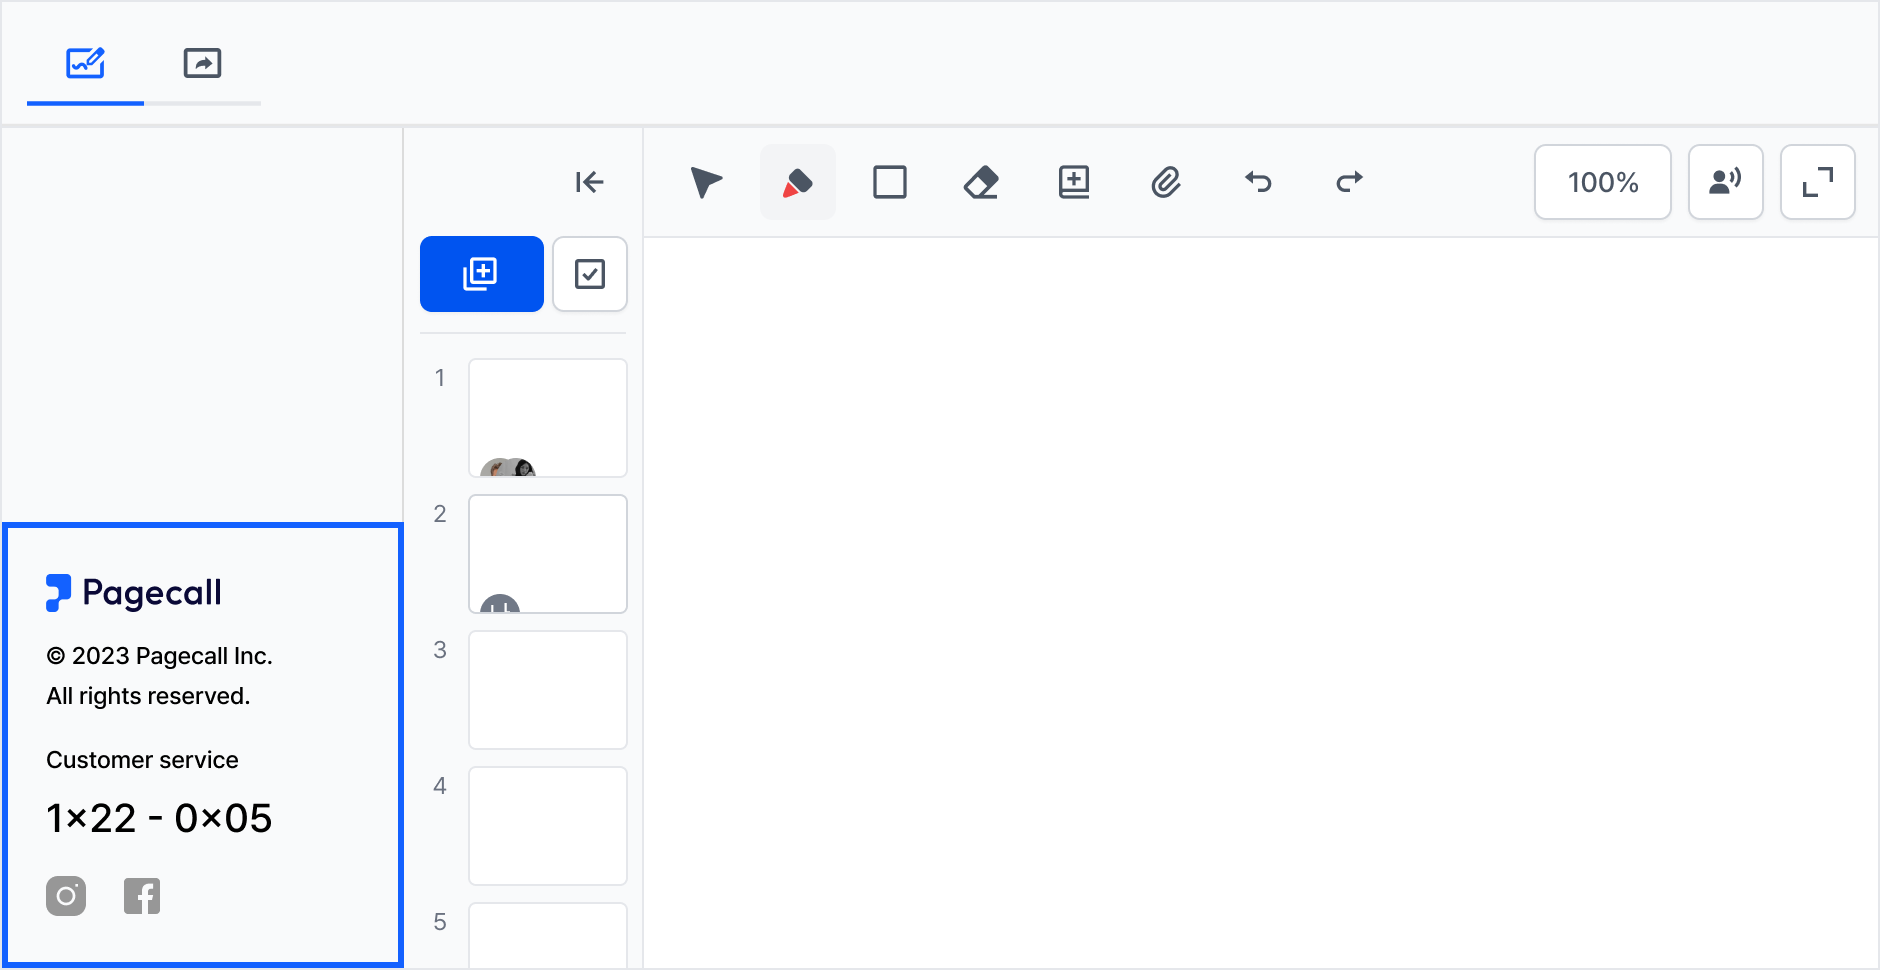Toggle page selection checkbox button
This screenshot has width=1880, height=970.
(590, 274)
